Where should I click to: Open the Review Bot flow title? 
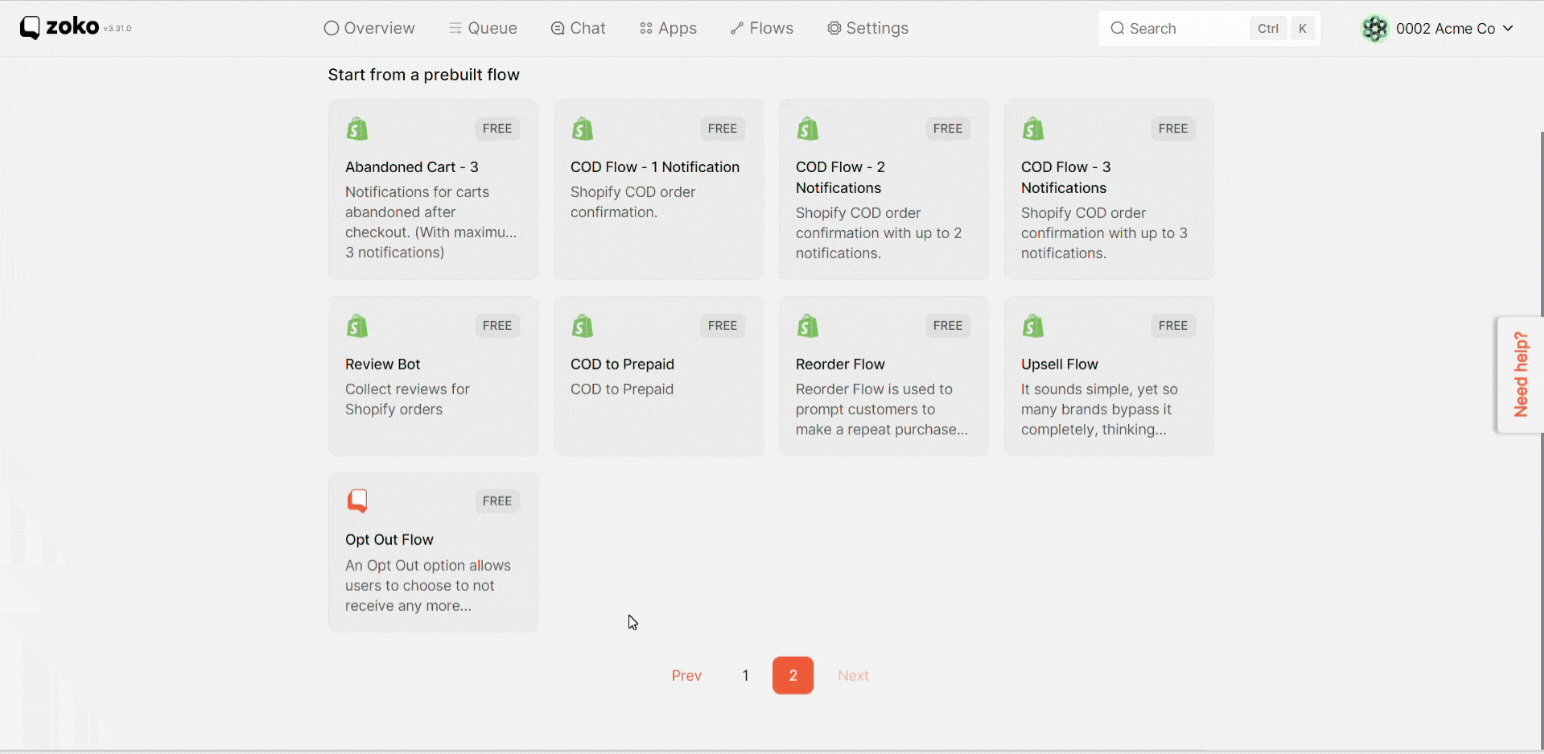[383, 364]
